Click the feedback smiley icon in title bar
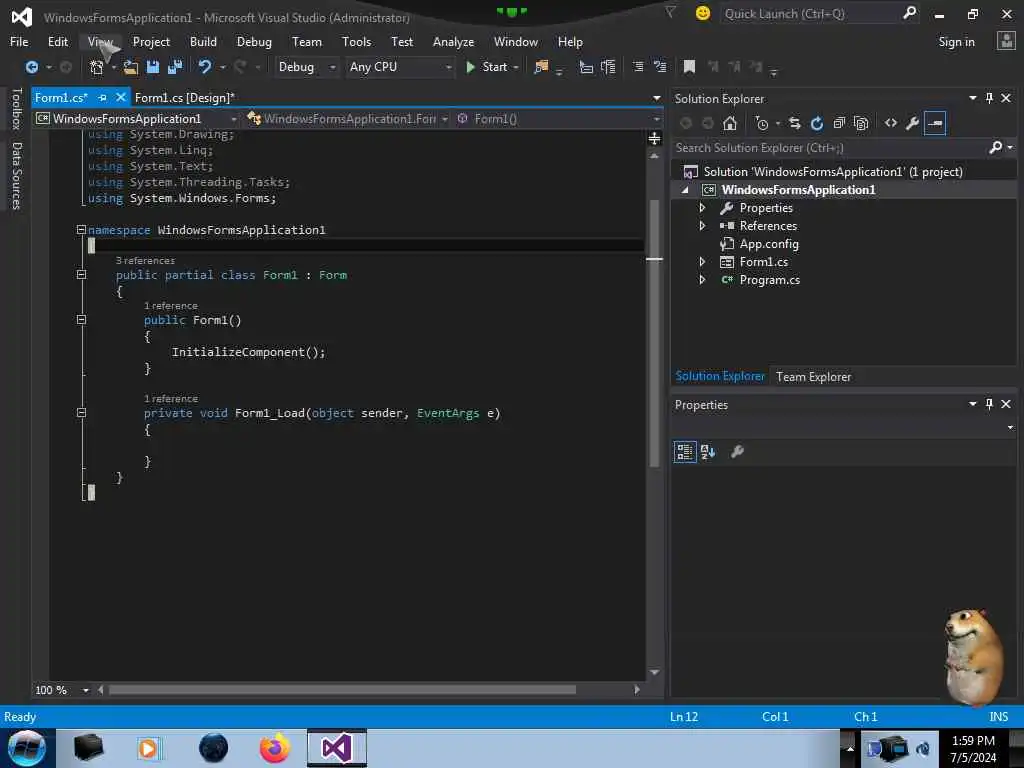Viewport: 1024px width, 768px height. pos(703,13)
